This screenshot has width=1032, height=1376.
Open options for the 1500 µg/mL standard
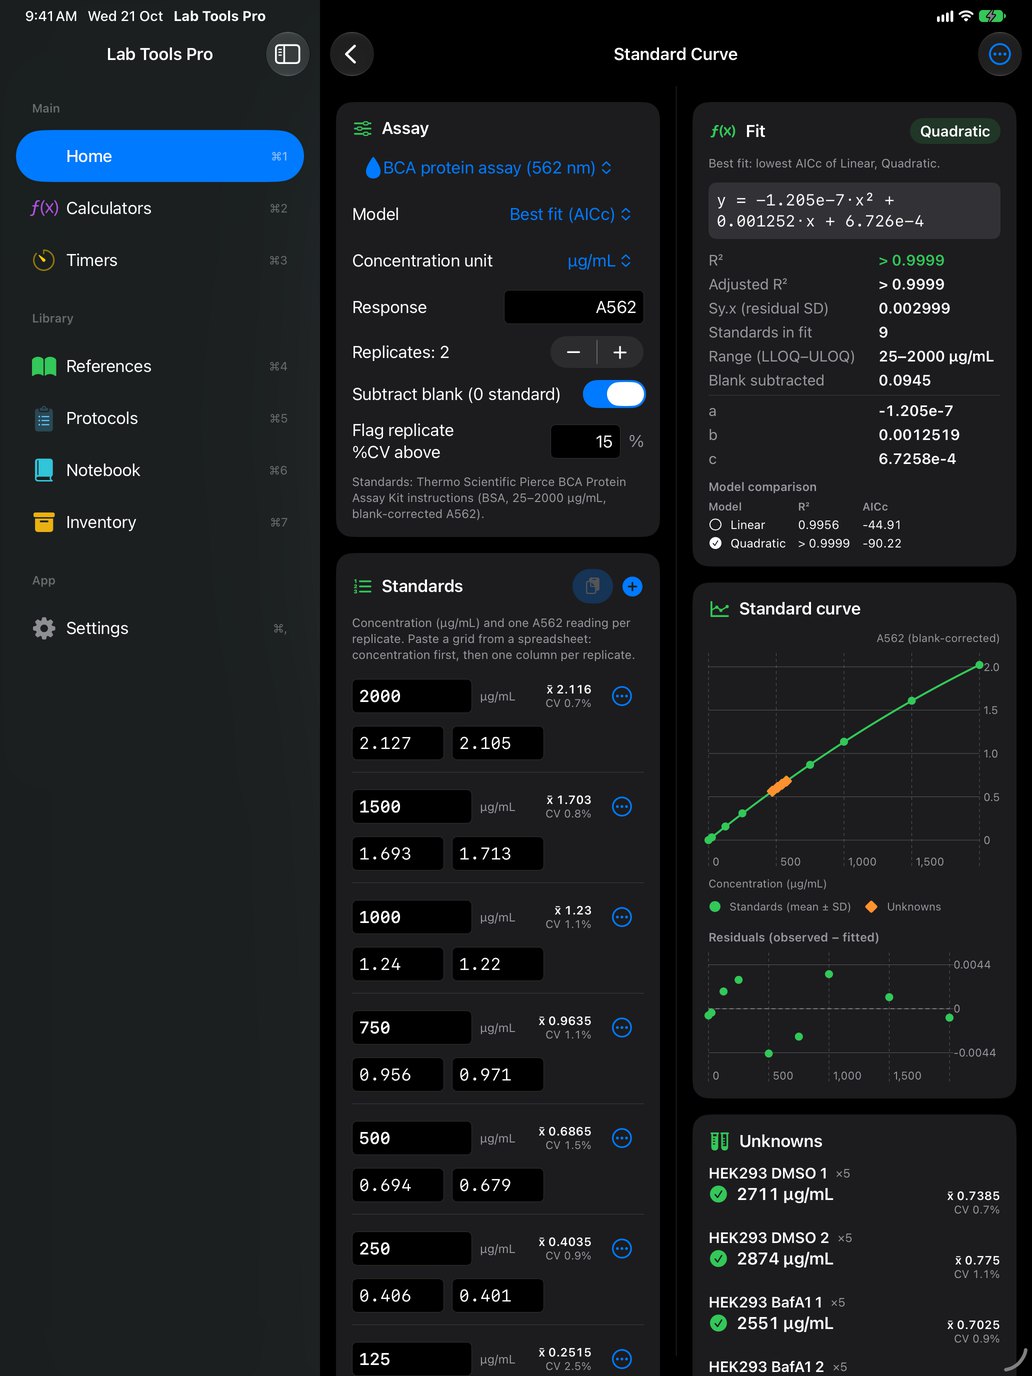tap(622, 807)
